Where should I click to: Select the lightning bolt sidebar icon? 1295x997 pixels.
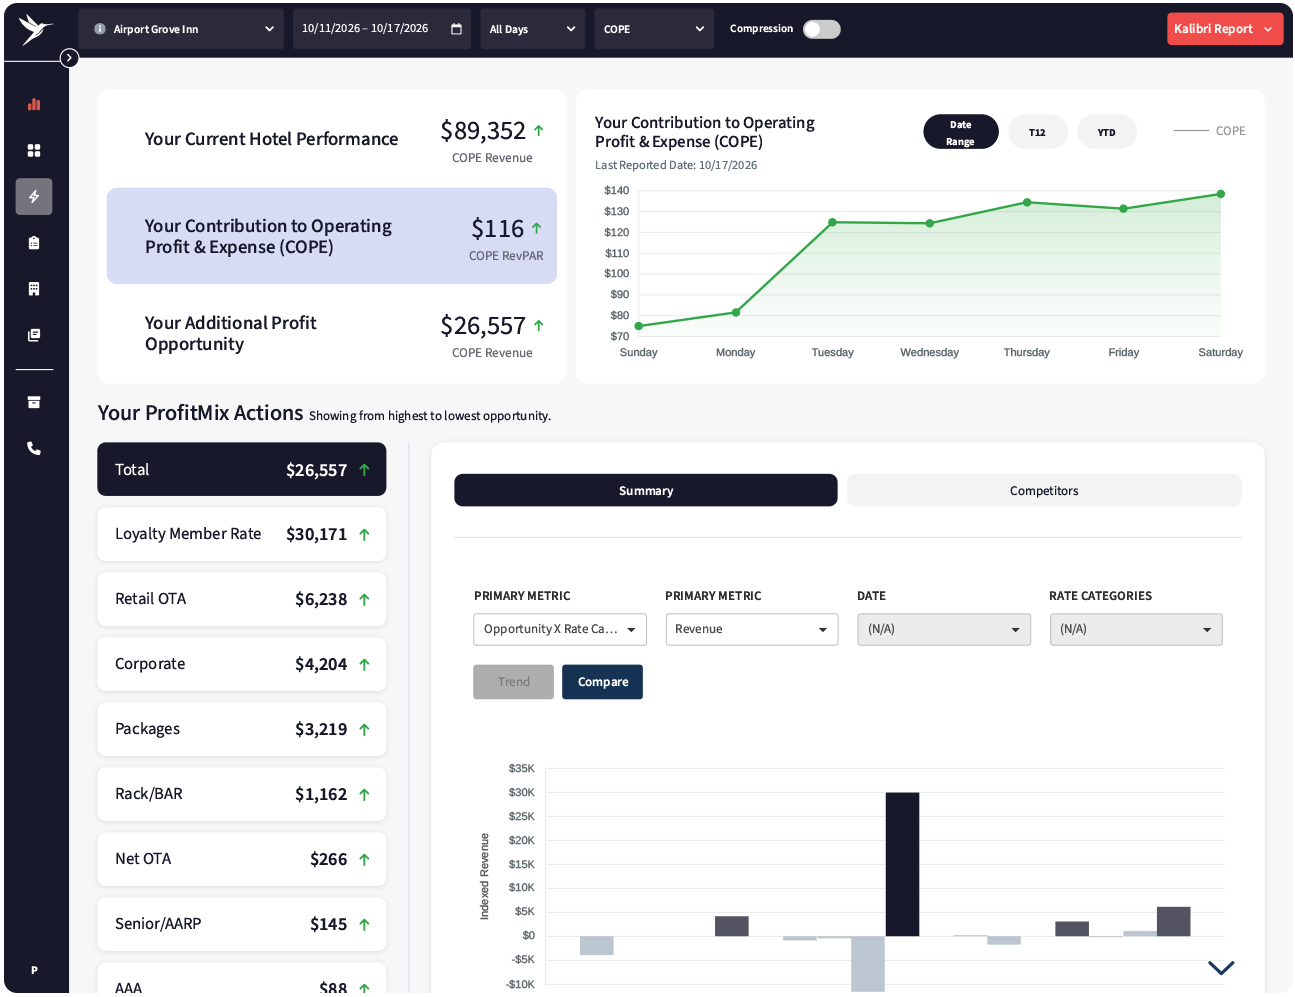click(34, 196)
